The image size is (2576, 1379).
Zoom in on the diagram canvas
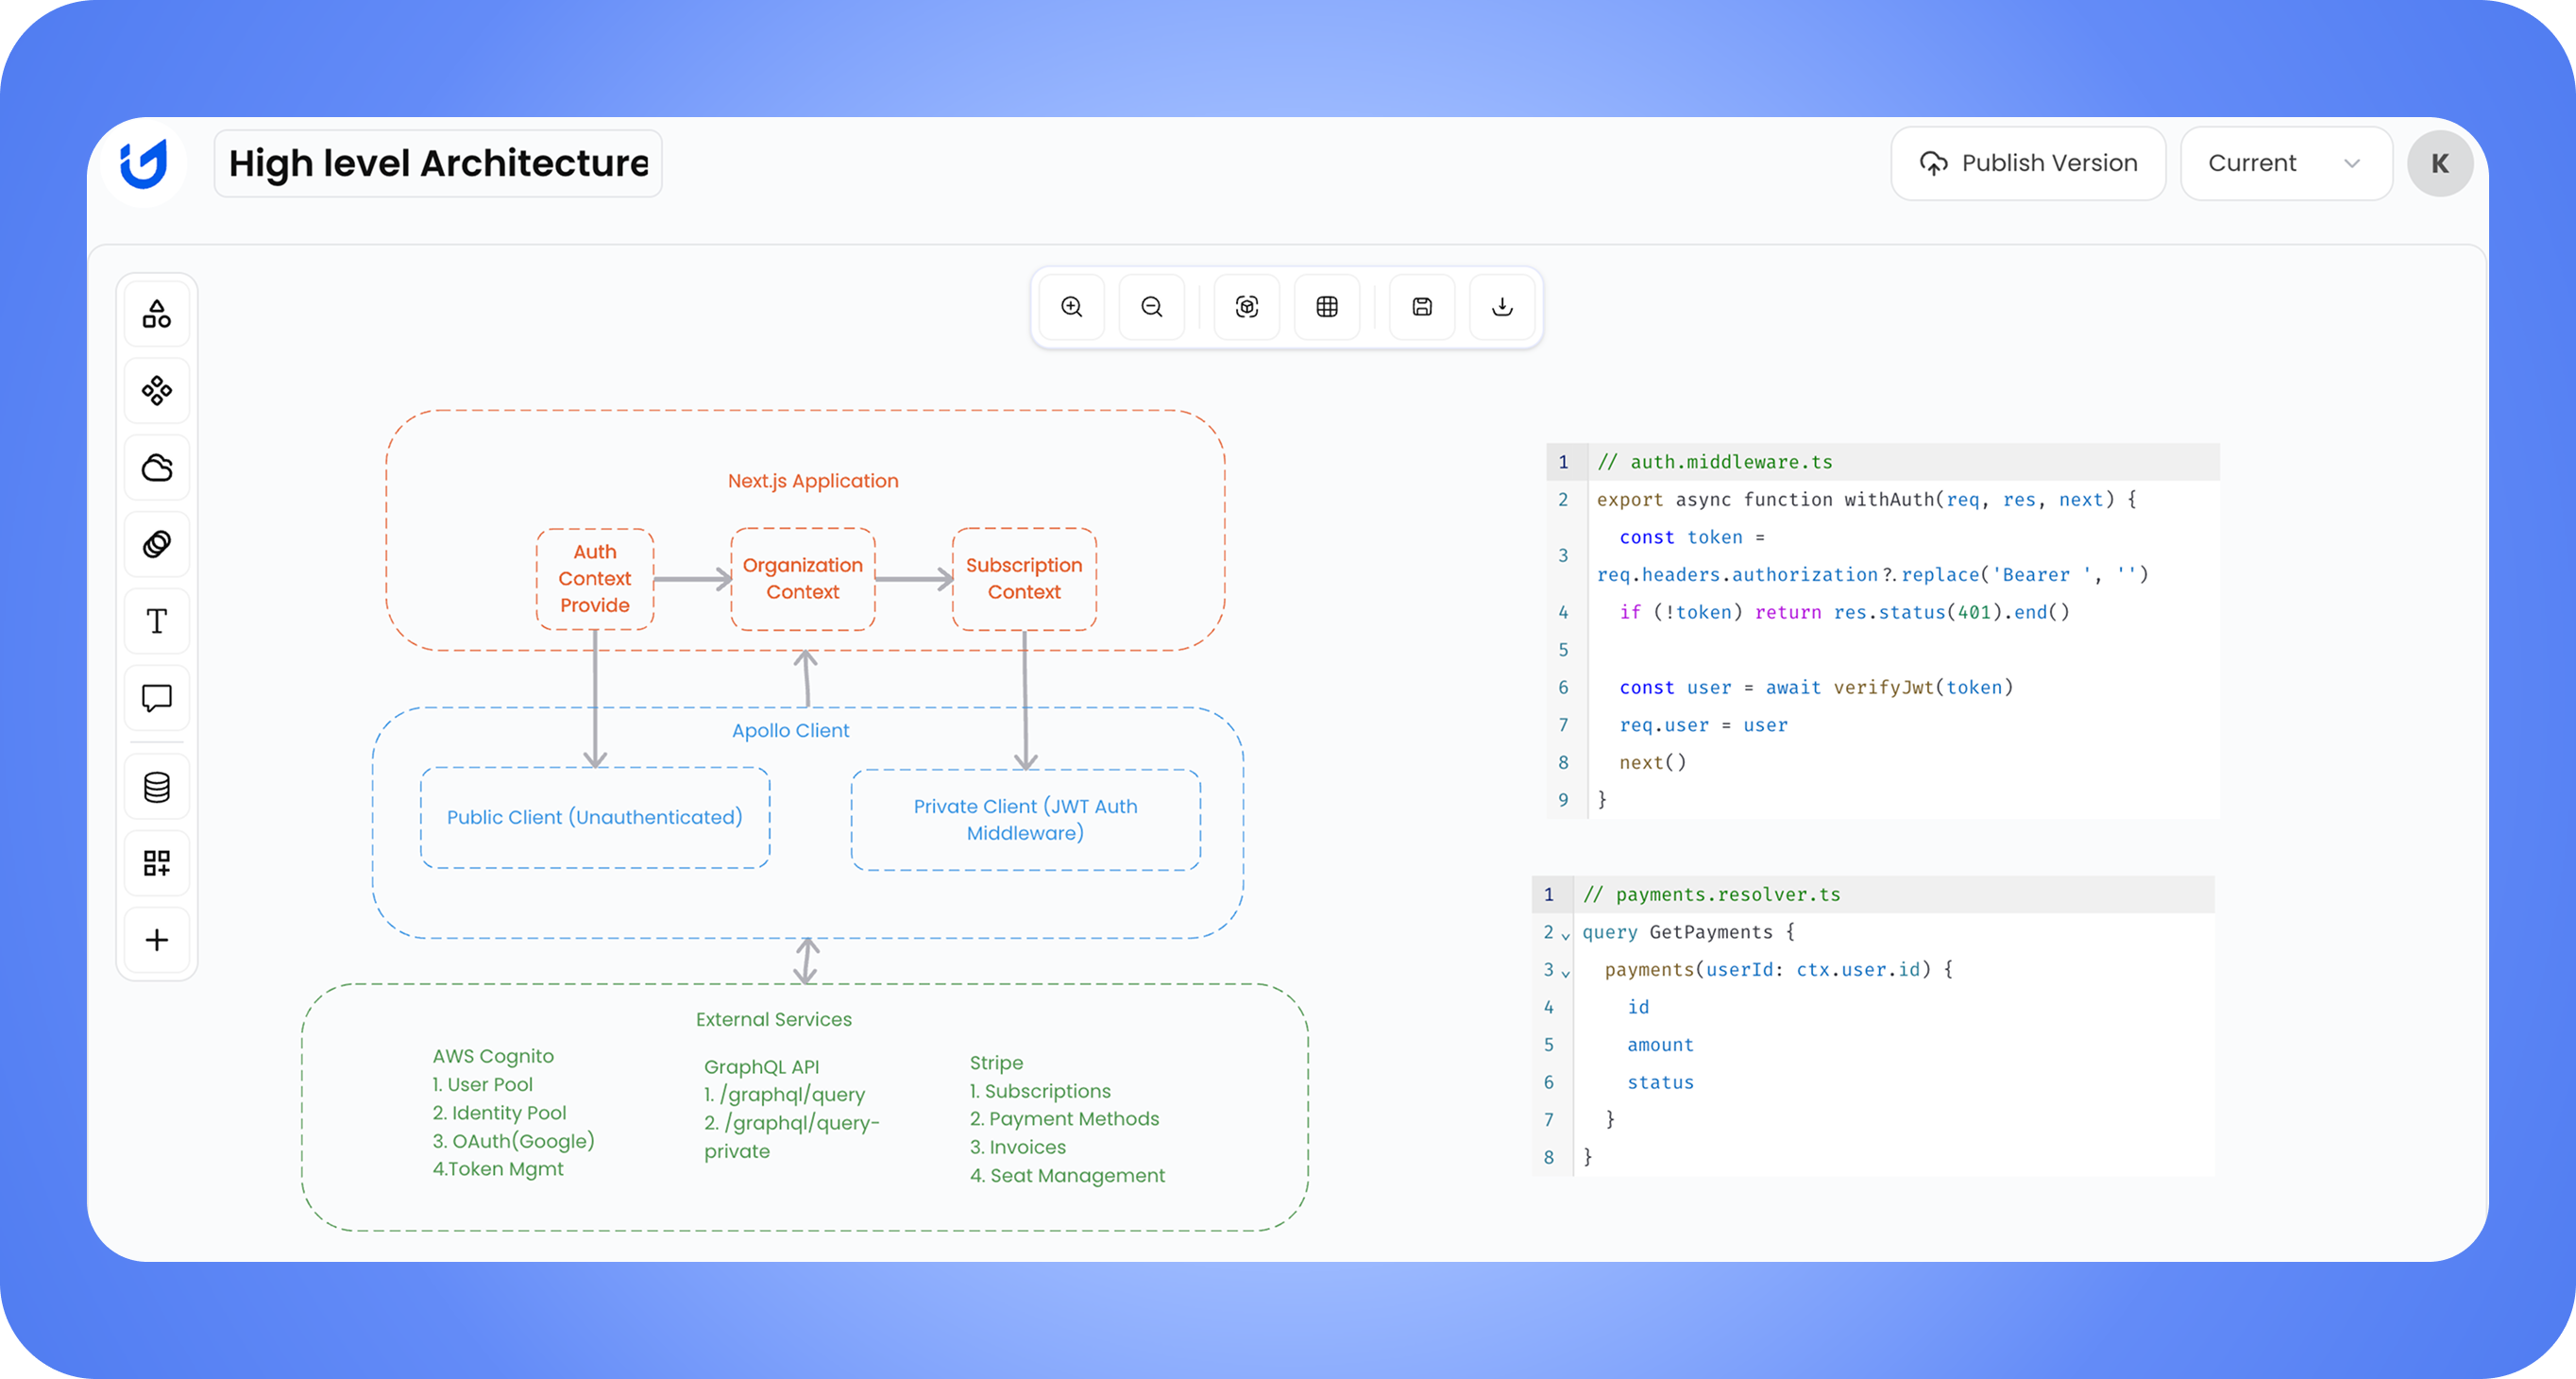tap(1072, 307)
